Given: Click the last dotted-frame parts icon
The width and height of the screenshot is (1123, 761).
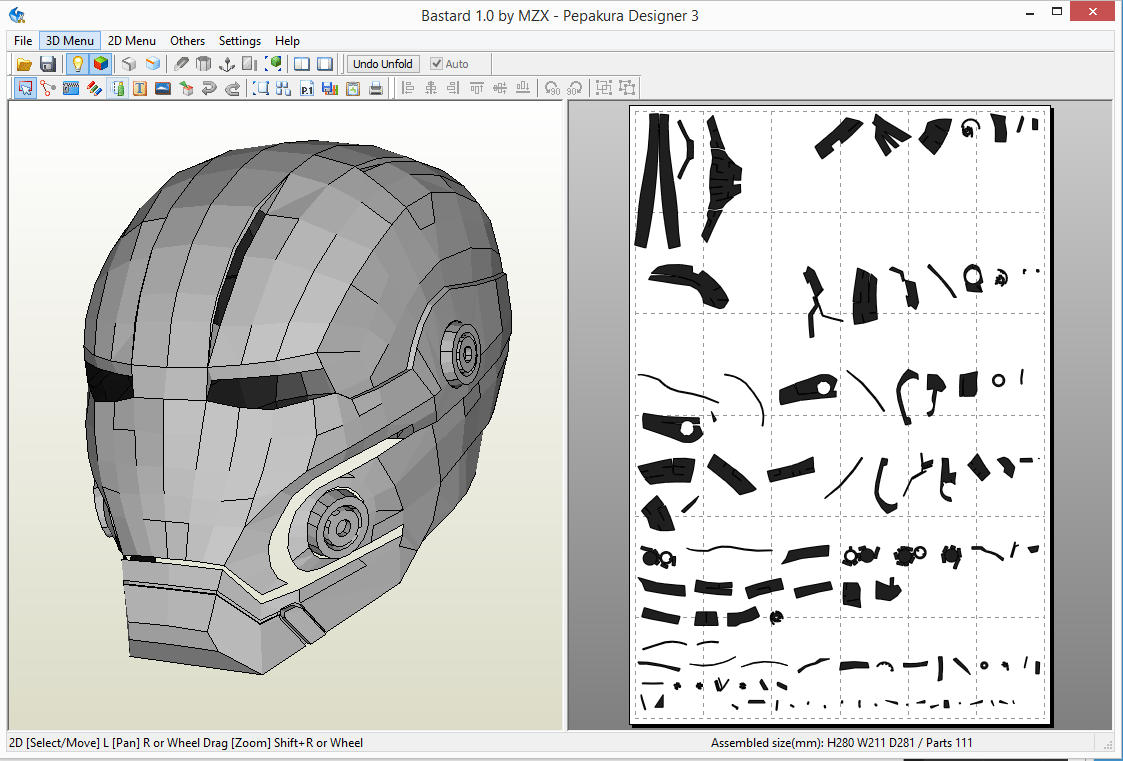Looking at the screenshot, I should [x=627, y=88].
